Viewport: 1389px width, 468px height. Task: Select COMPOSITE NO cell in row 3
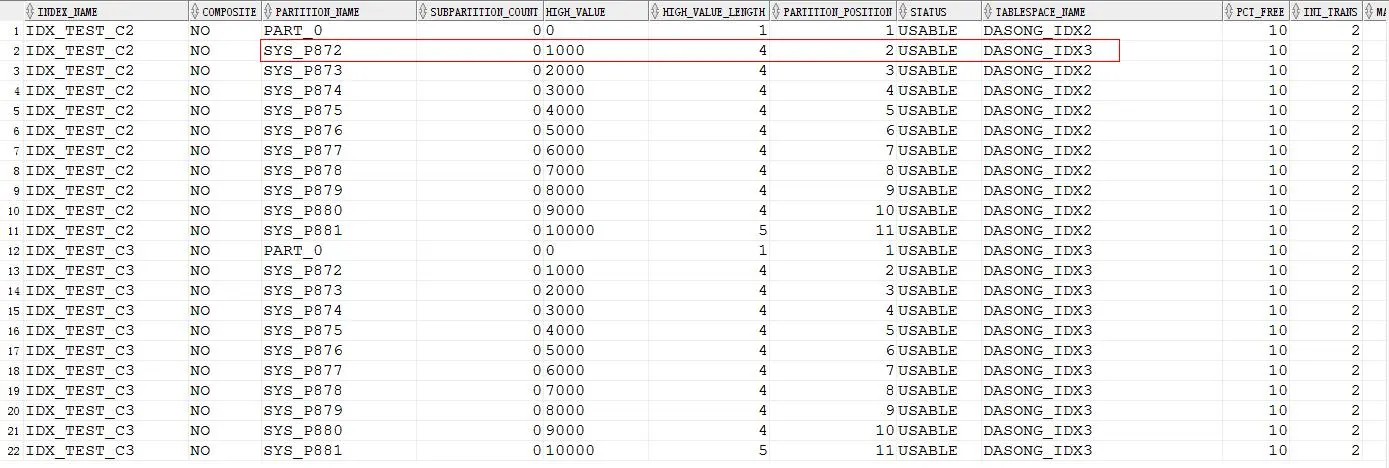(x=224, y=71)
